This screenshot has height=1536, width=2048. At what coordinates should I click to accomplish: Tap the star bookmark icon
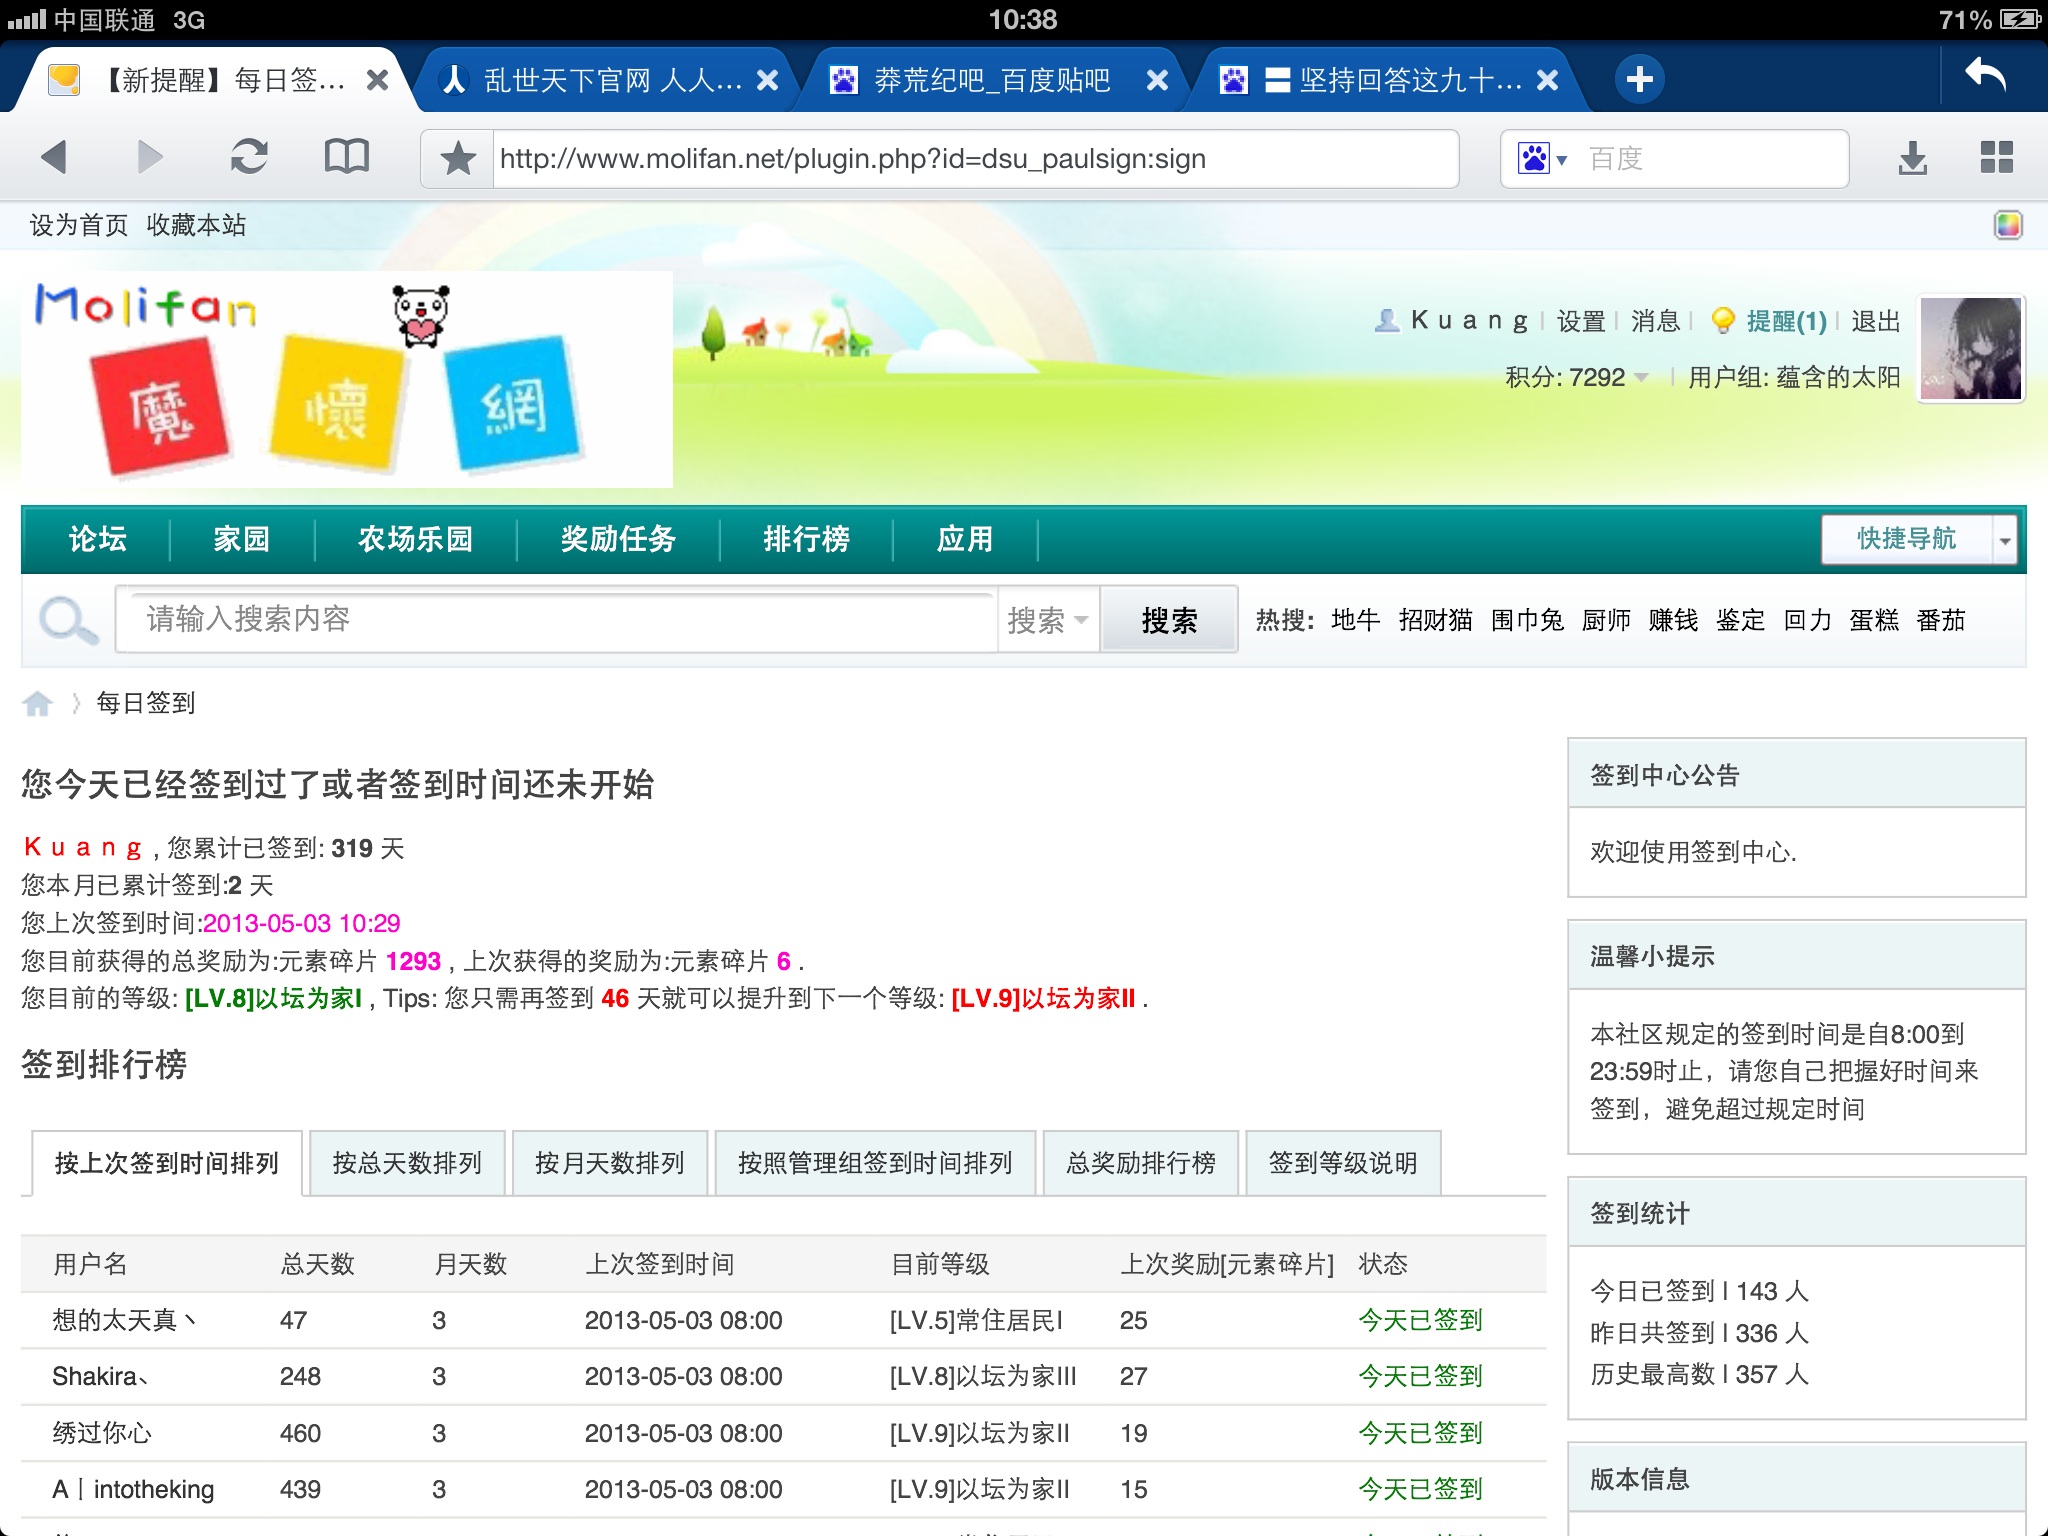point(458,158)
